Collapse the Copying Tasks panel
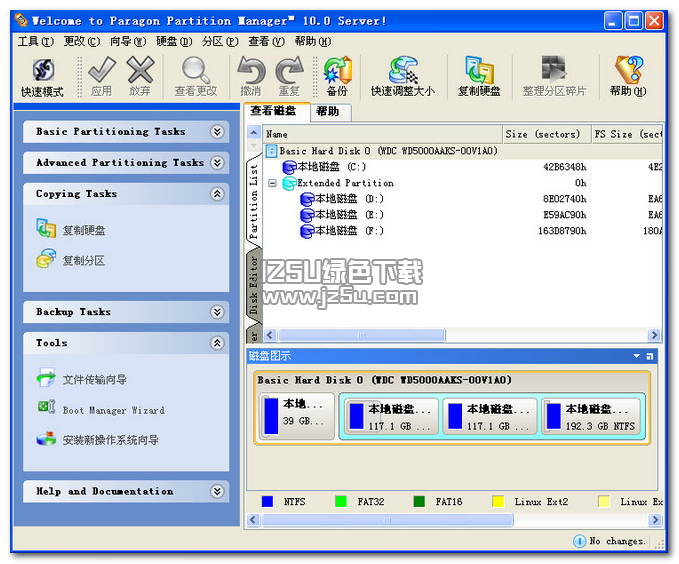The height and width of the screenshot is (564, 679). [217, 194]
